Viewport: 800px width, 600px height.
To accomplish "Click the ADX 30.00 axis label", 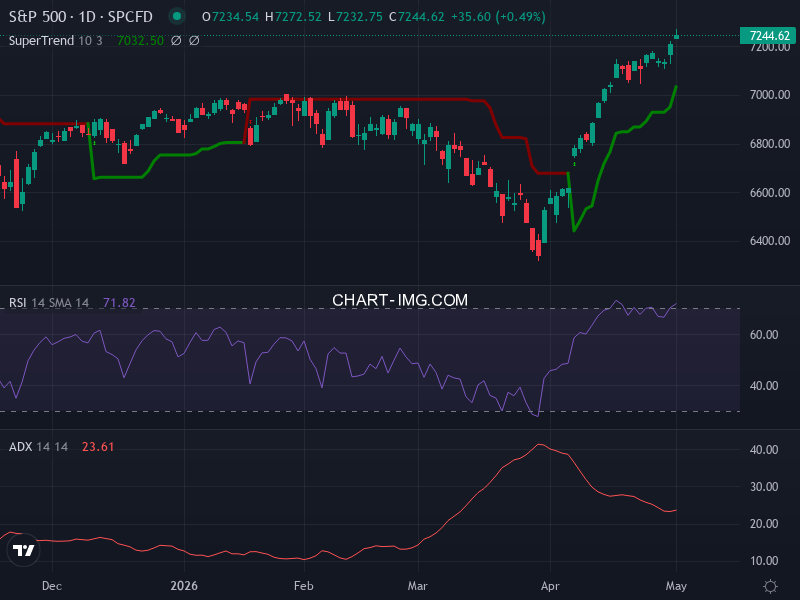I will point(764,487).
